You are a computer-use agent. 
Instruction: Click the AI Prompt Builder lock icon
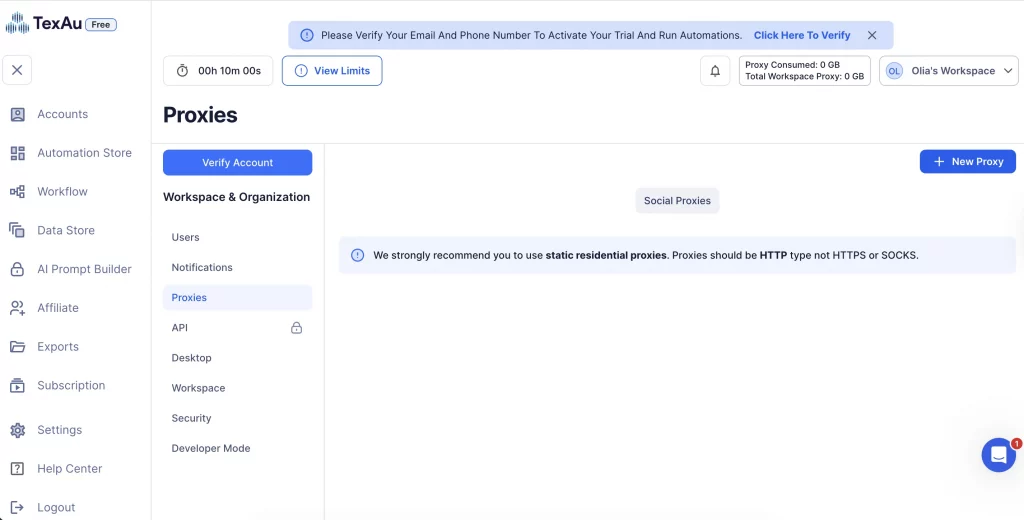(x=17, y=269)
